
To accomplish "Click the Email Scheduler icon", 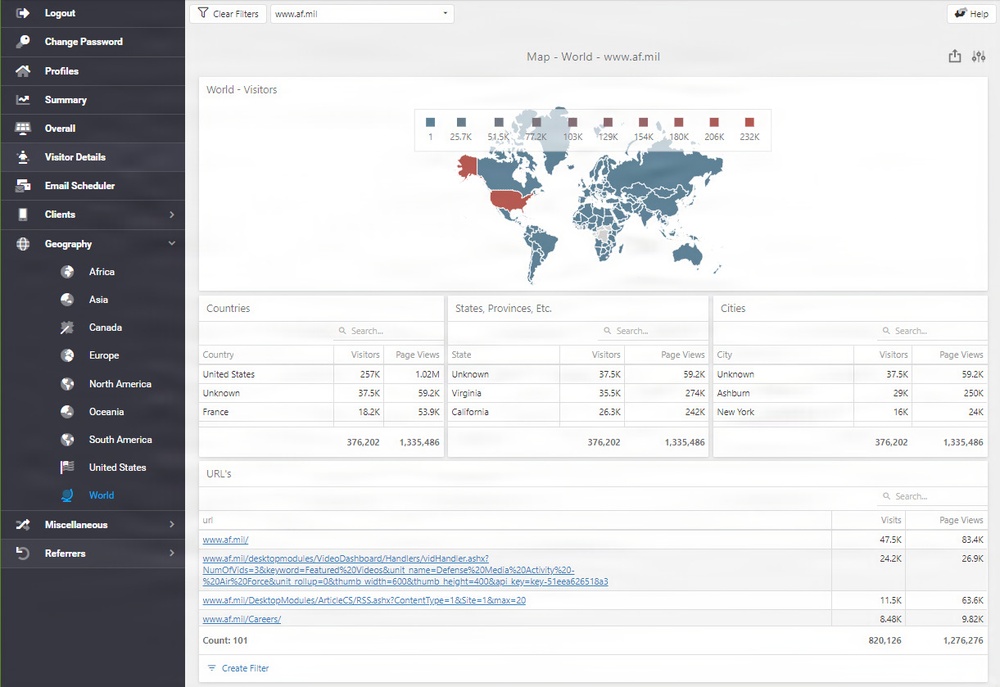I will pos(22,186).
